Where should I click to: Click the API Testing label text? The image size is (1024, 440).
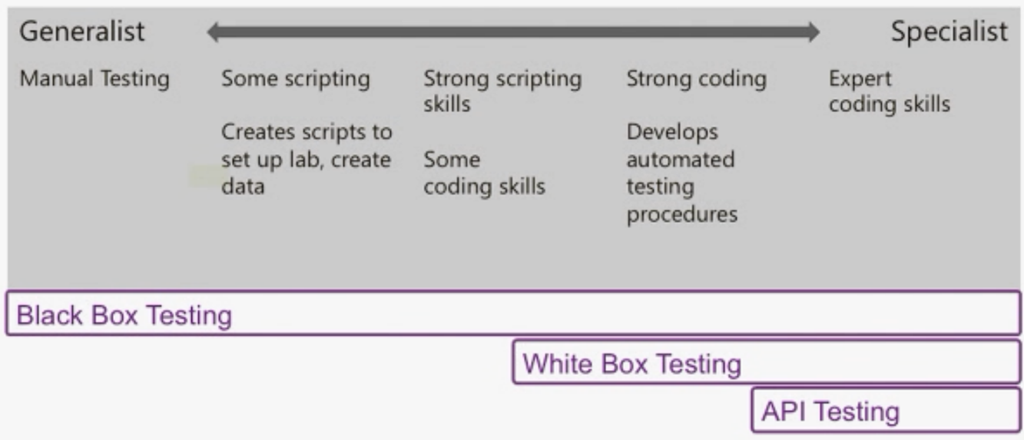coord(830,412)
